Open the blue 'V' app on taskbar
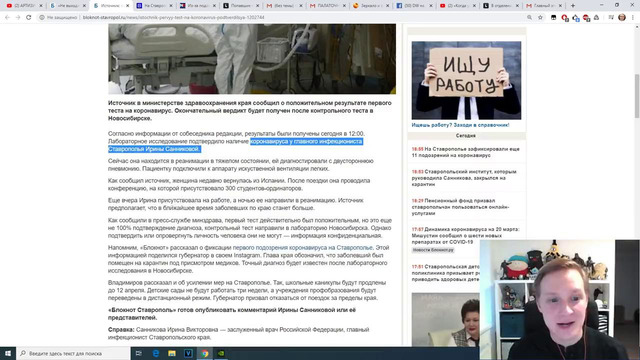This screenshot has height=360, width=640. (188, 353)
